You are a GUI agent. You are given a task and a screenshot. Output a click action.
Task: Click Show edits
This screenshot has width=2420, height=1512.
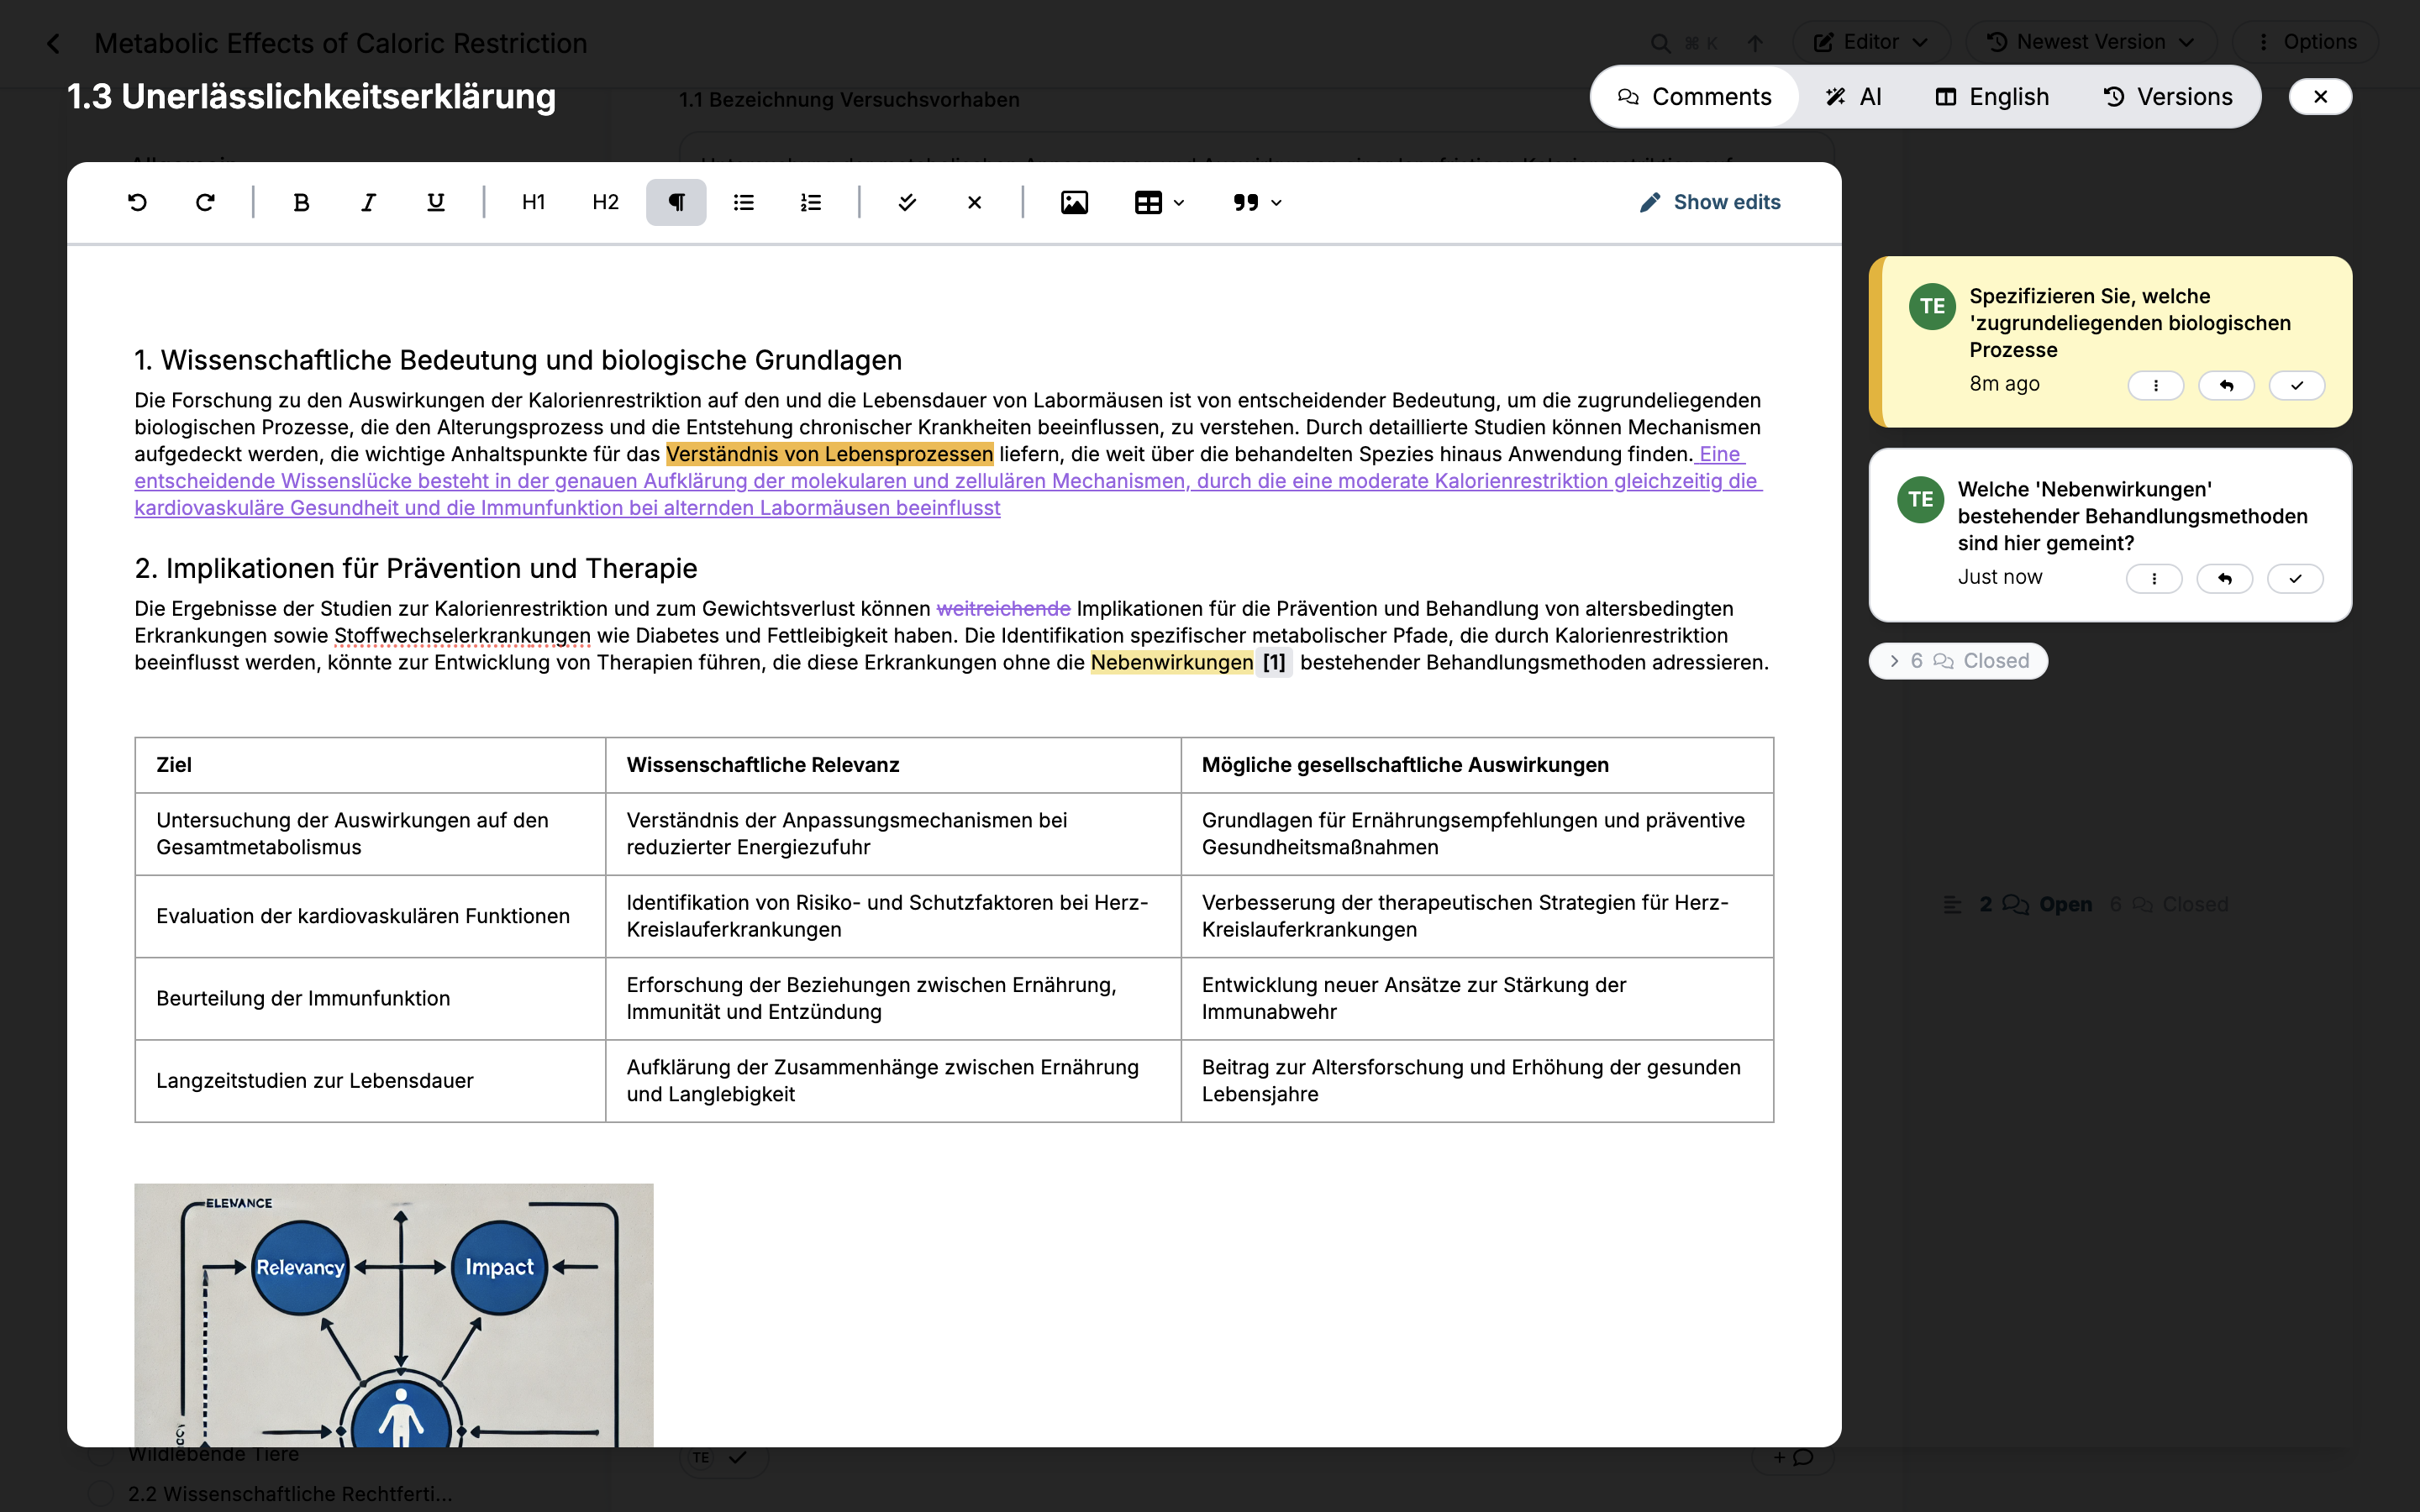pos(1711,202)
